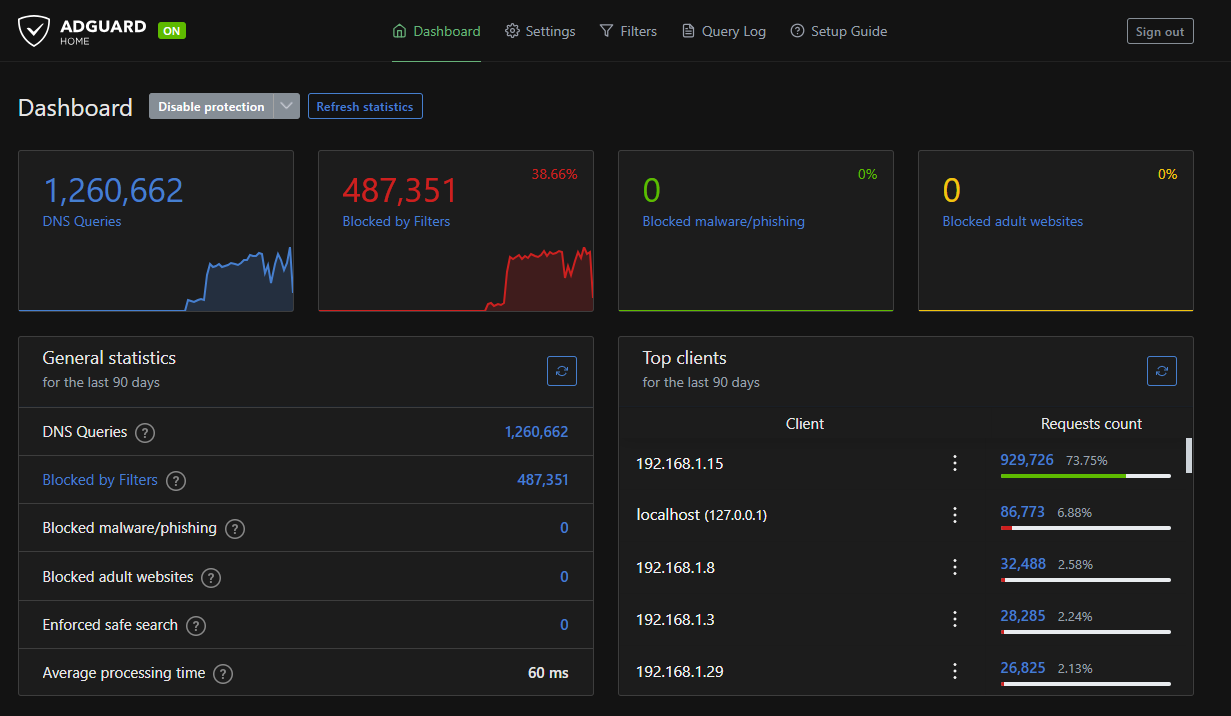Open help icon for Blocked malware/phishing
This screenshot has height=716, width=1231.
(234, 529)
